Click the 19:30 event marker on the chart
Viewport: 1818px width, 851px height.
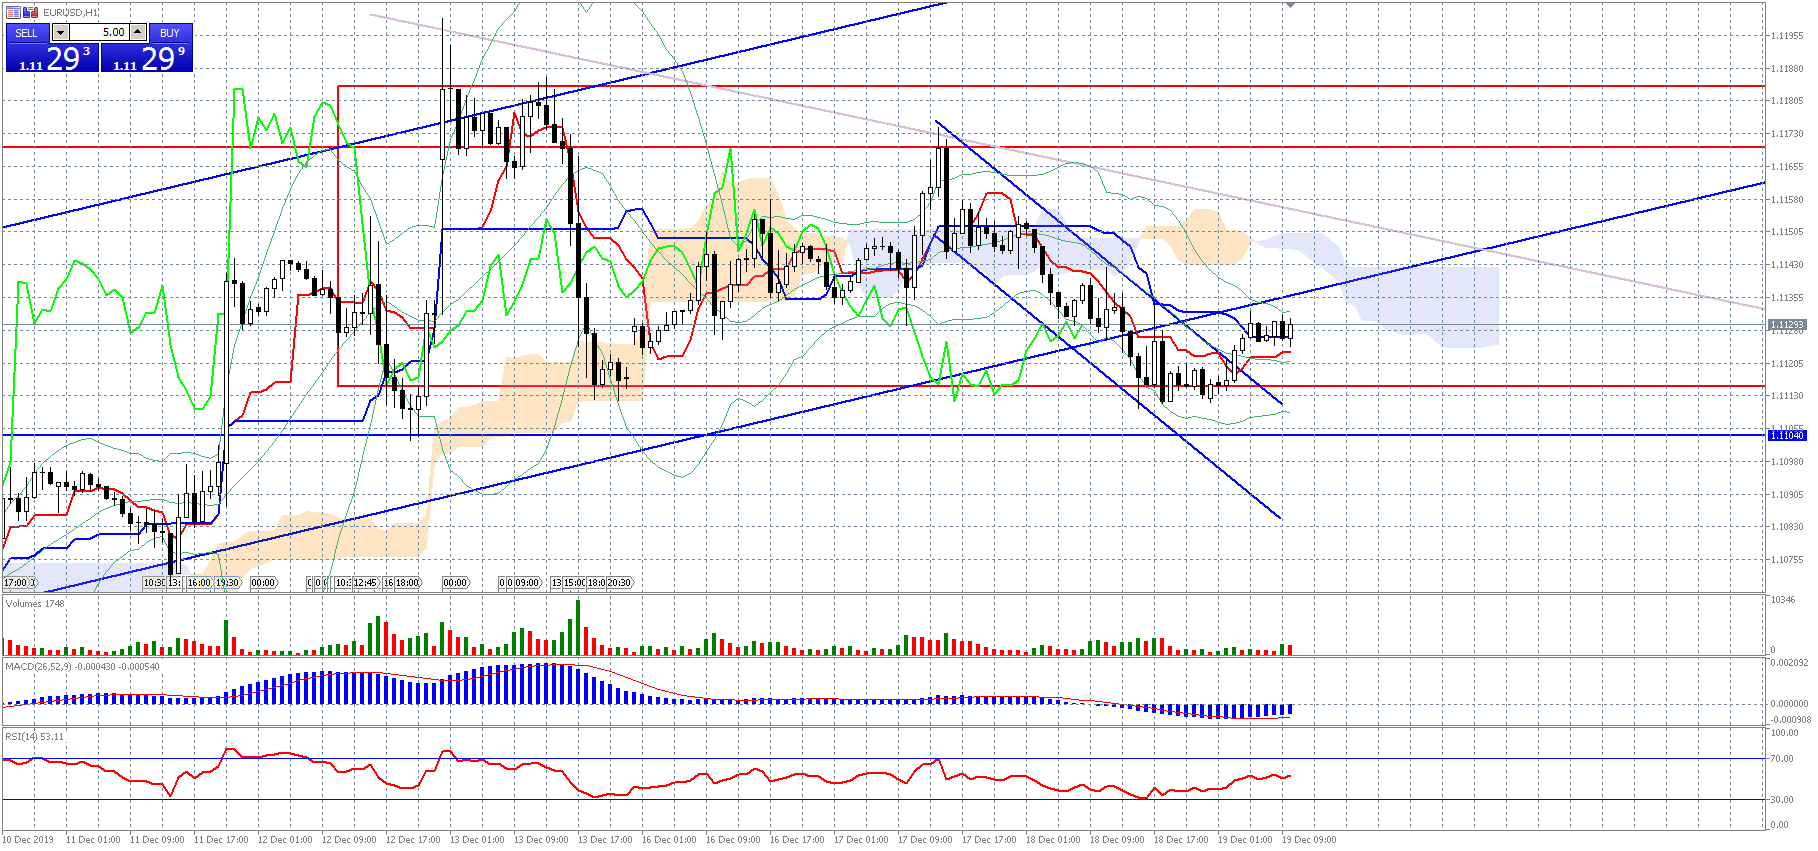[228, 582]
